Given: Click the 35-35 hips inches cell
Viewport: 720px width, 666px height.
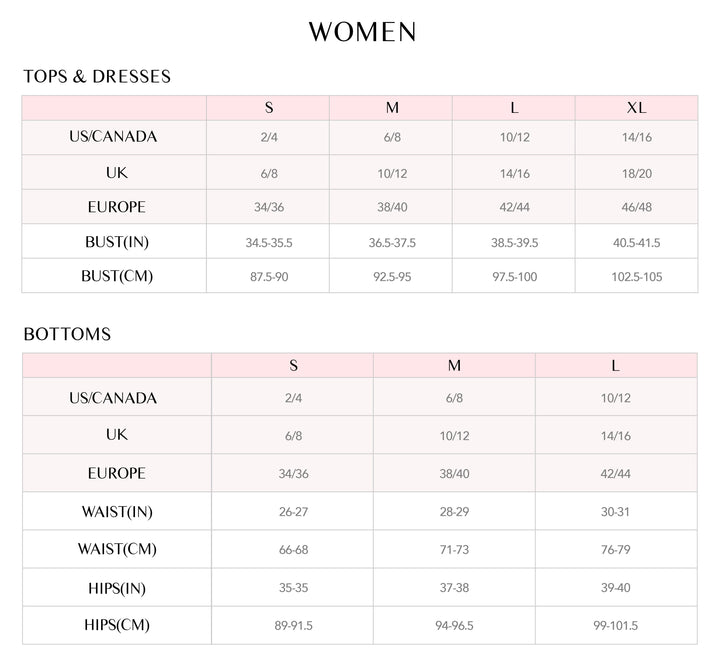Looking at the screenshot, I should (x=293, y=588).
